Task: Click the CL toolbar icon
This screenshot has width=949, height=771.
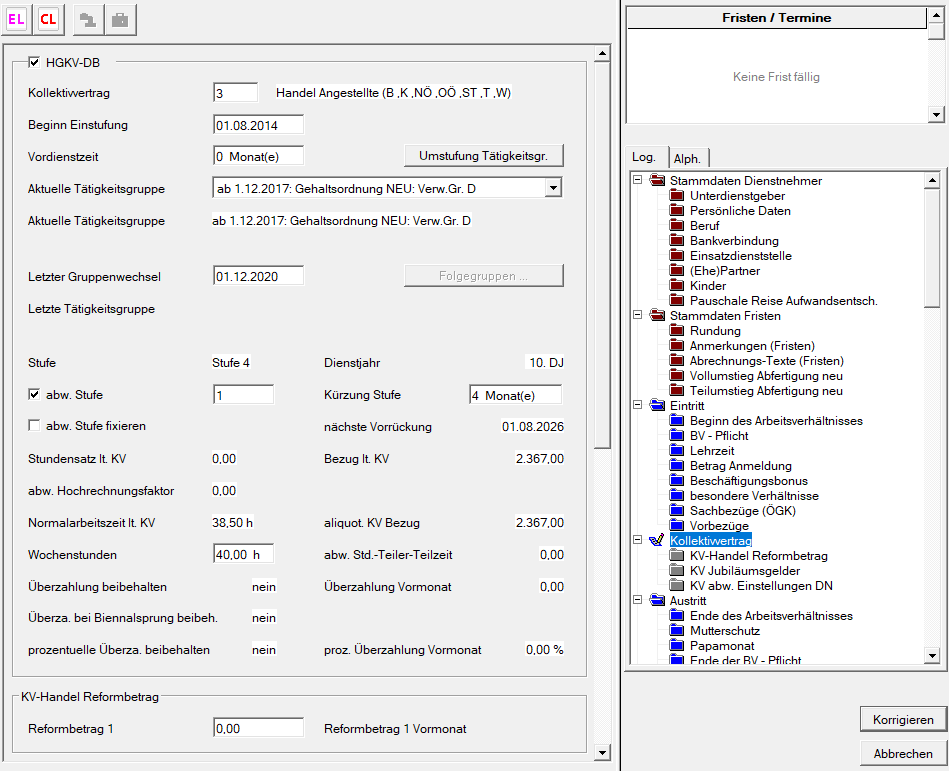Action: [x=48, y=19]
